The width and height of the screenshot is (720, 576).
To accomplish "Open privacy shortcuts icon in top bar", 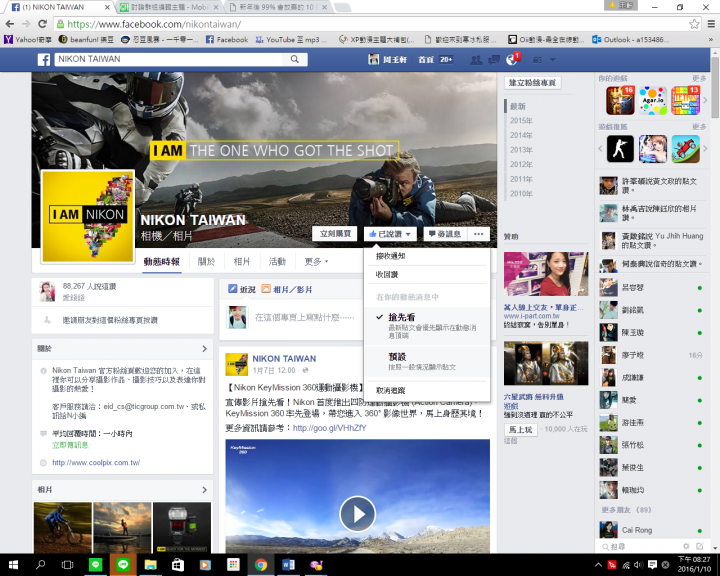I will [537, 60].
